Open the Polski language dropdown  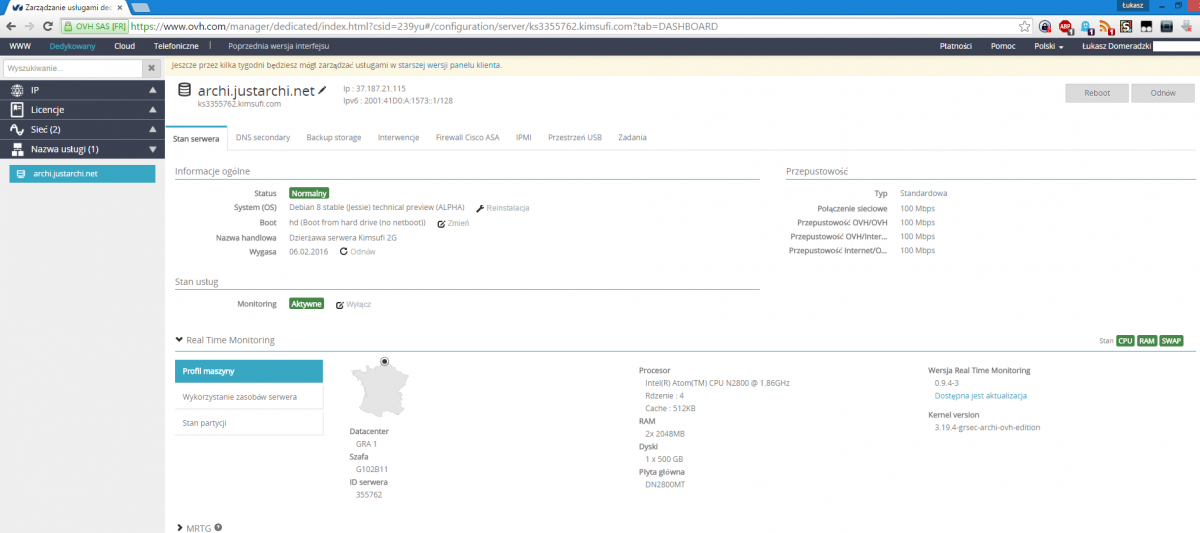point(1048,46)
